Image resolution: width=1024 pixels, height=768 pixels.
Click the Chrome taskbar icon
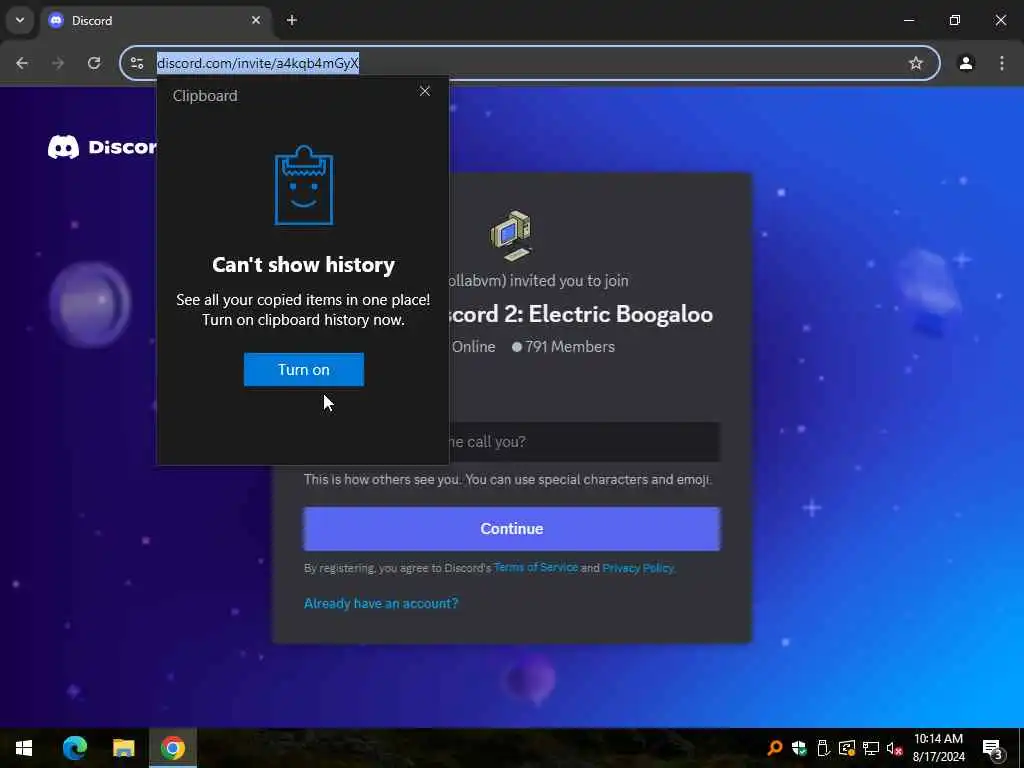point(172,748)
